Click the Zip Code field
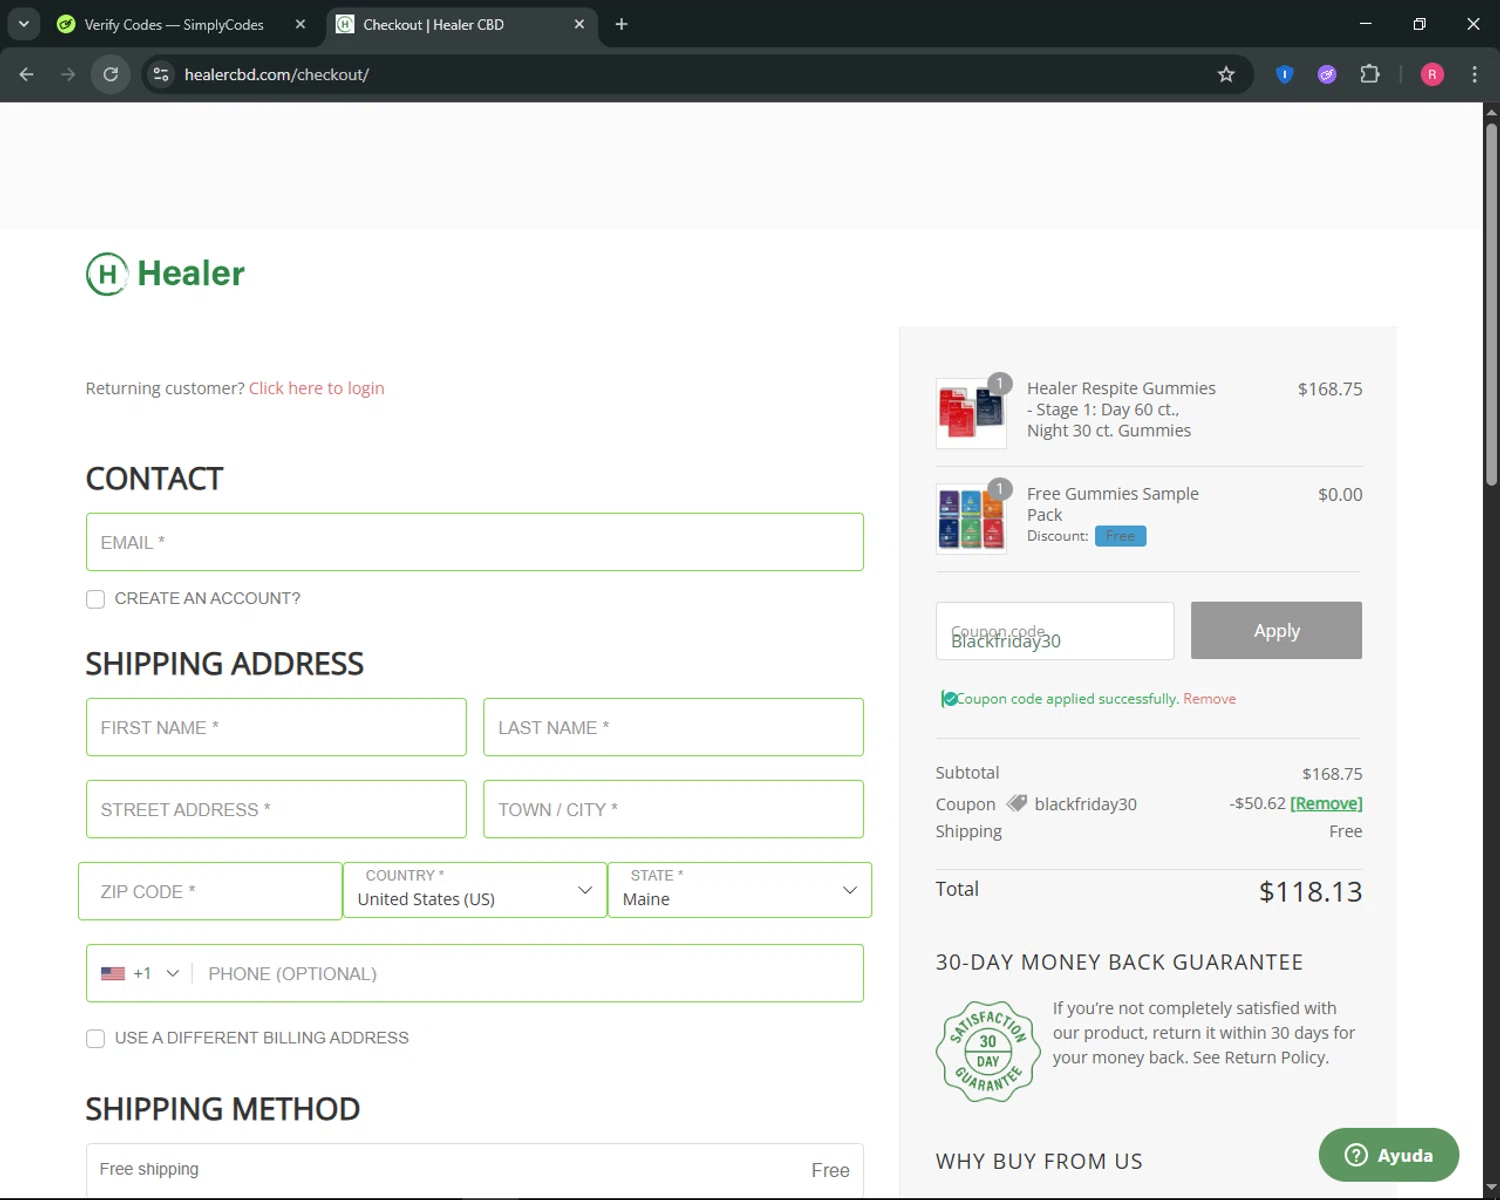This screenshot has width=1500, height=1200. [210, 891]
